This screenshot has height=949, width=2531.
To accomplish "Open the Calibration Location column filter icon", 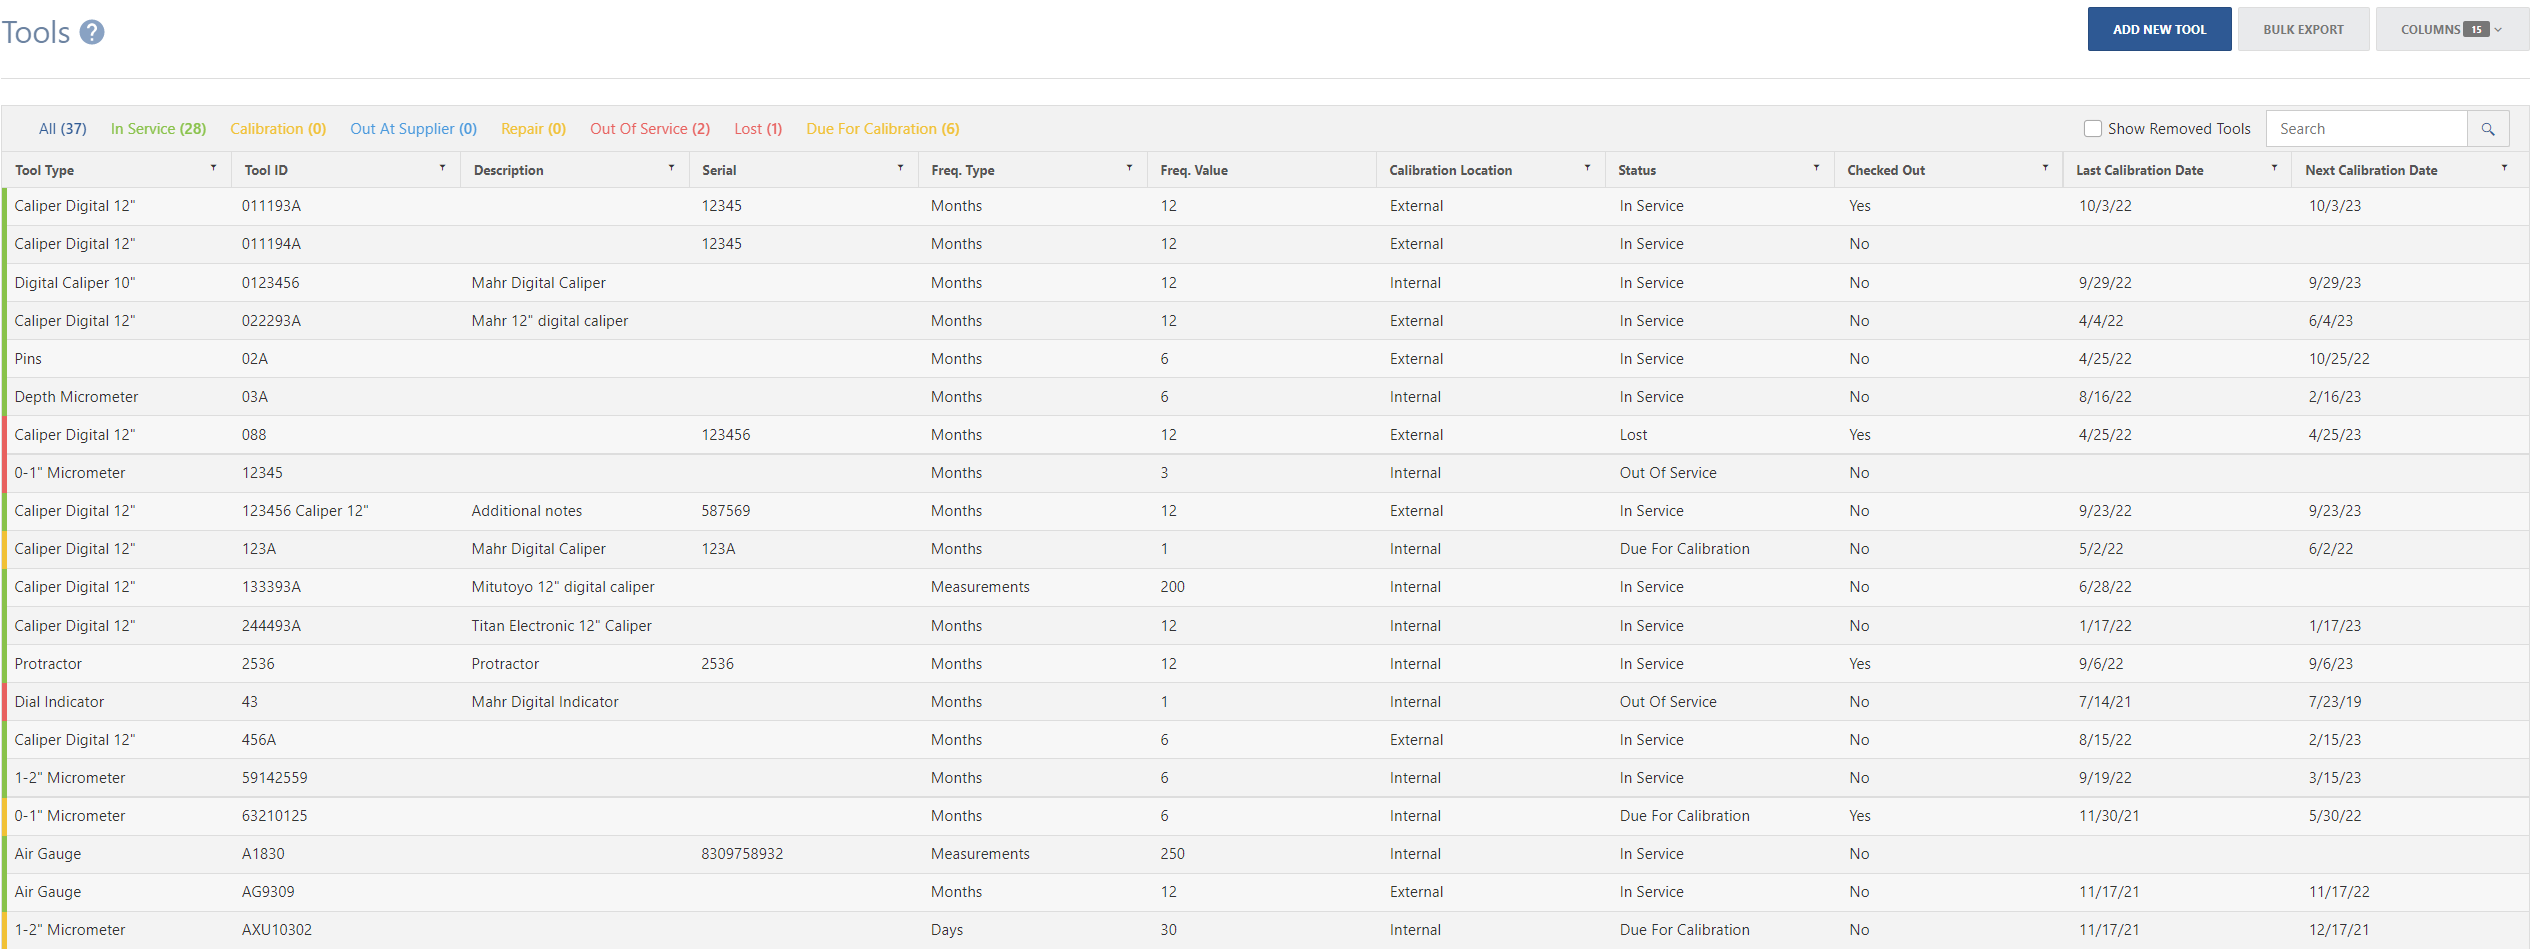I will tap(1587, 168).
